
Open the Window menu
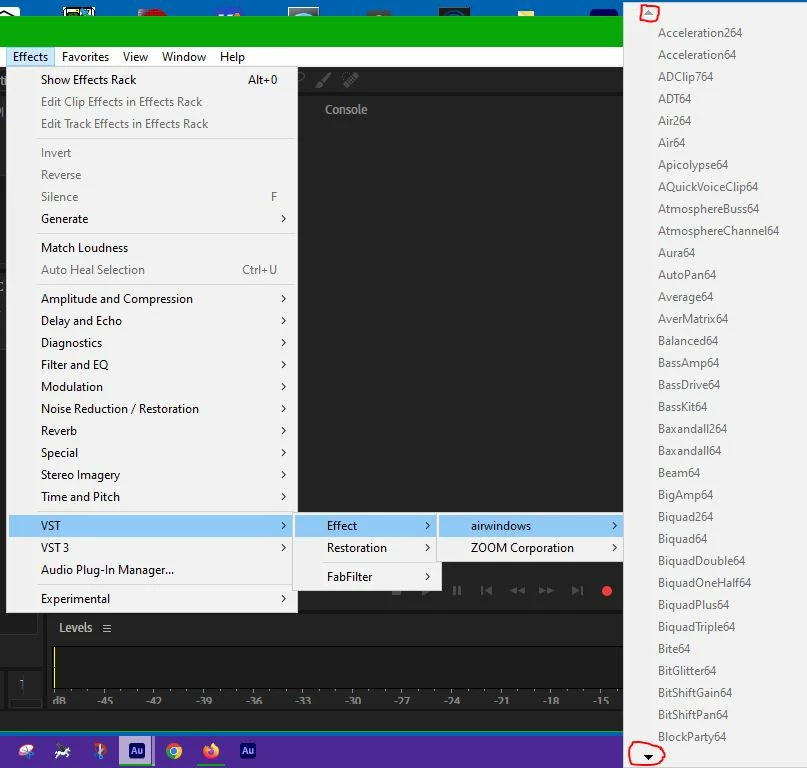click(184, 57)
